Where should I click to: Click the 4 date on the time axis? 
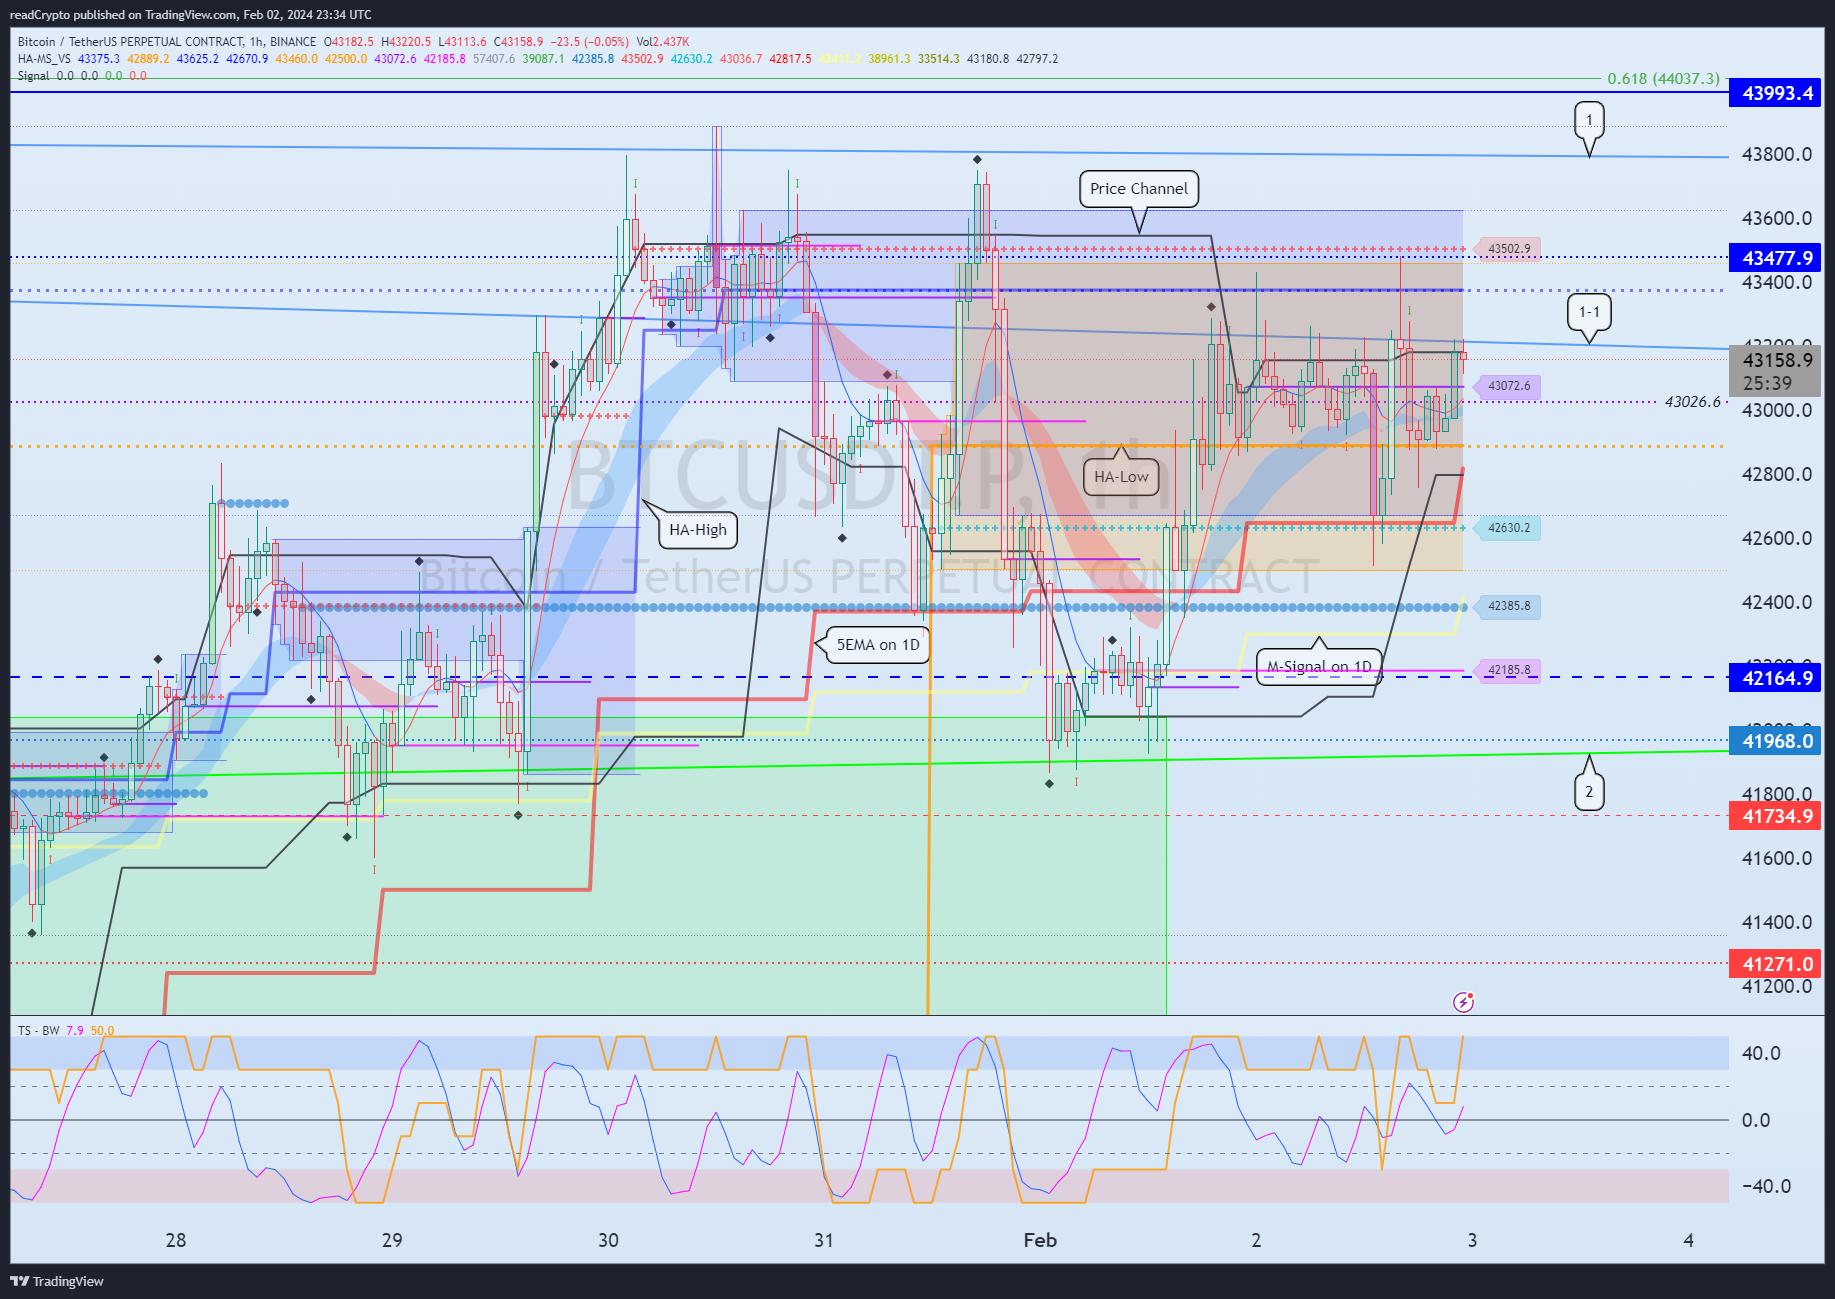click(1689, 1240)
